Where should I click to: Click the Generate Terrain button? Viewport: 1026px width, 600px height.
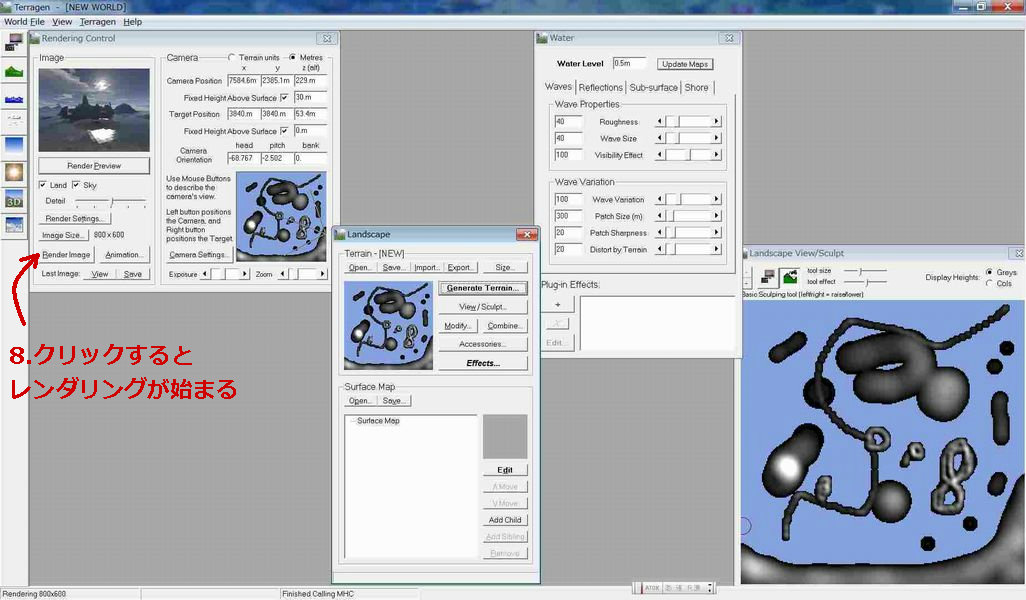click(x=483, y=288)
